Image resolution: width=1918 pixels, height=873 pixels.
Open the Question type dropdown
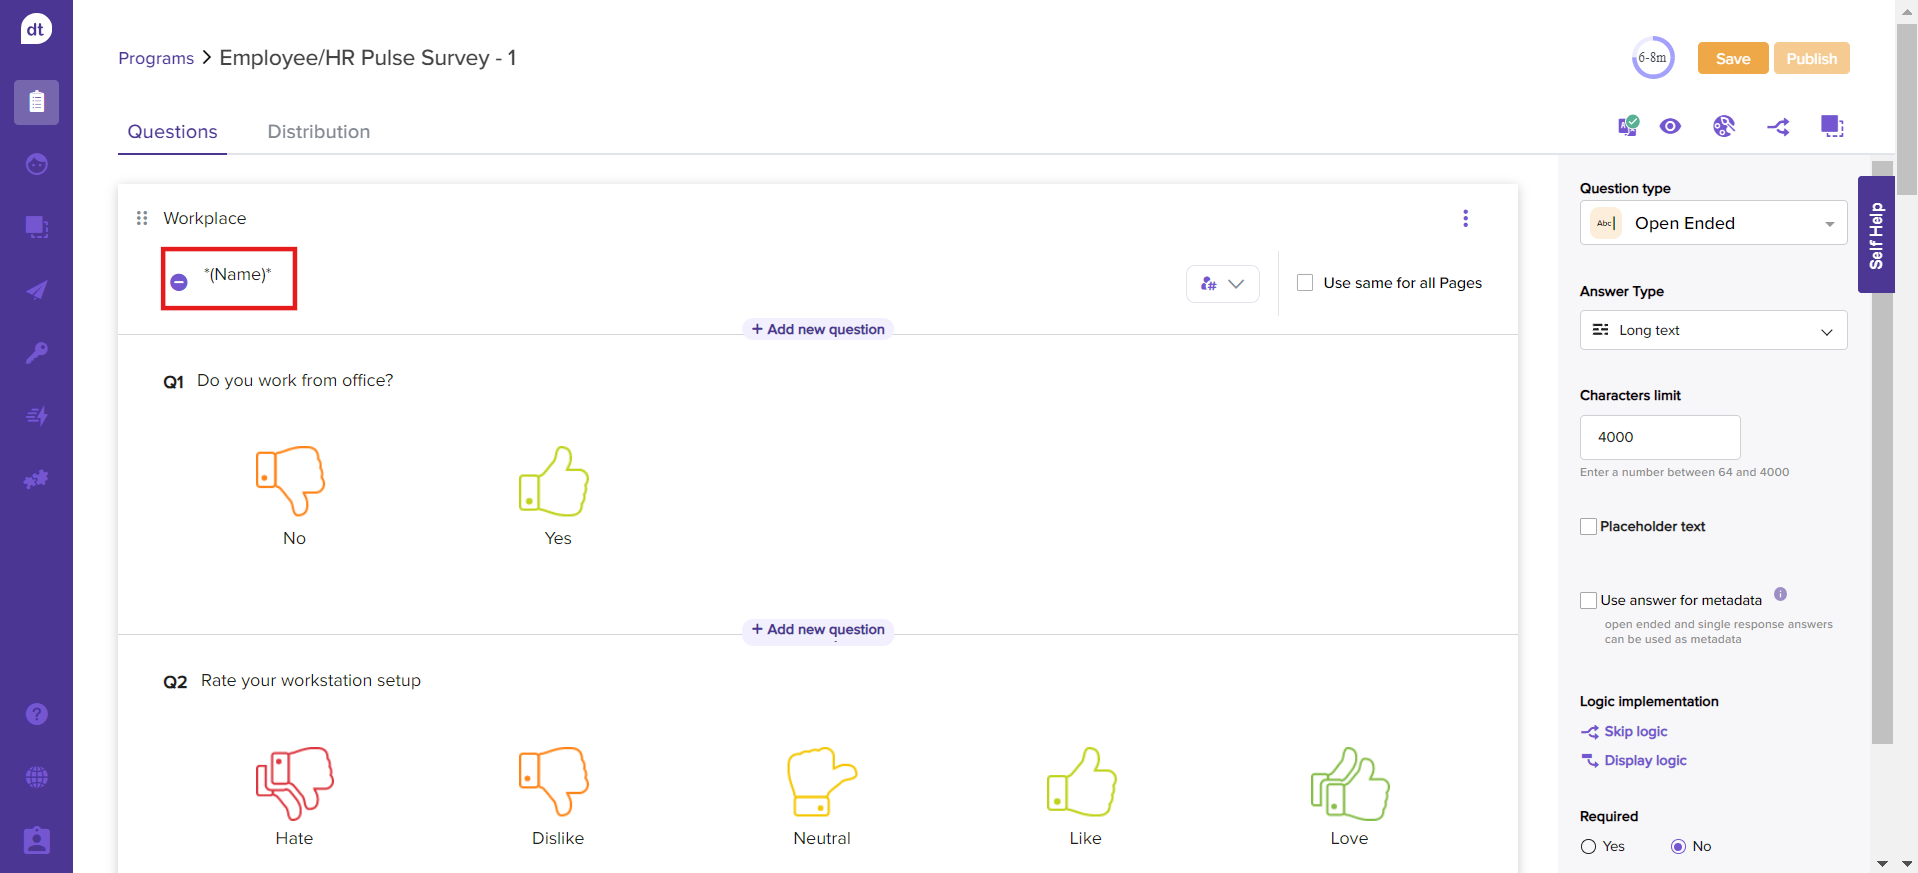coord(1713,223)
